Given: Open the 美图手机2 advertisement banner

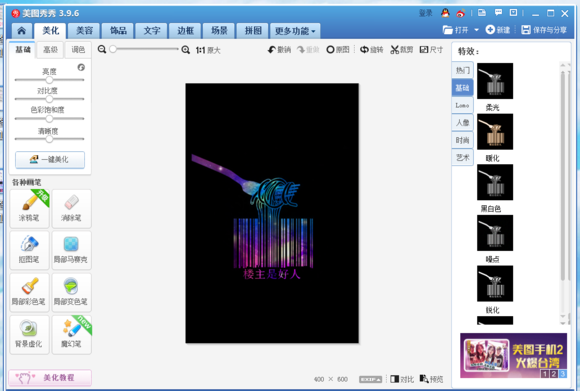Looking at the screenshot, I should 513,355.
